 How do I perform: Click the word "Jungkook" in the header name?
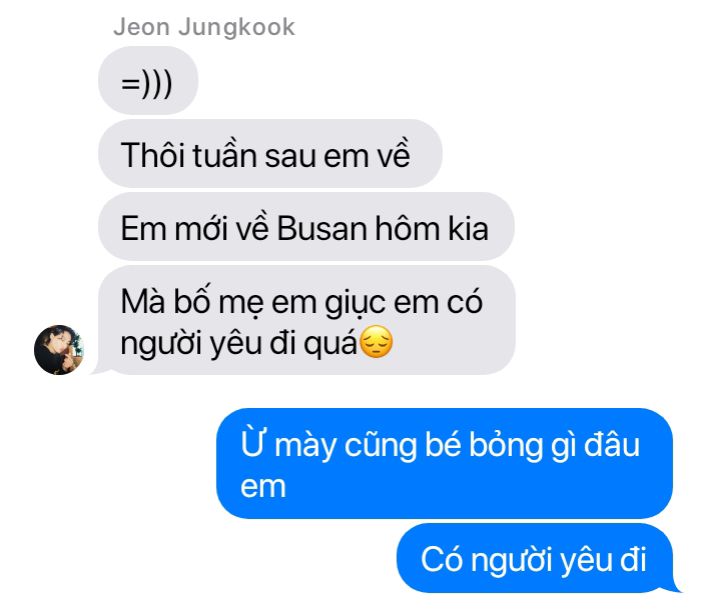point(236,28)
